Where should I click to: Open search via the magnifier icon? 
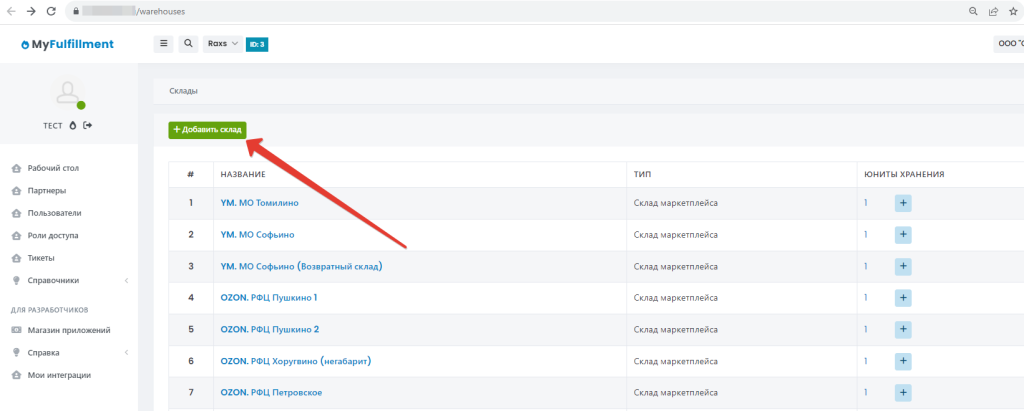[188, 44]
